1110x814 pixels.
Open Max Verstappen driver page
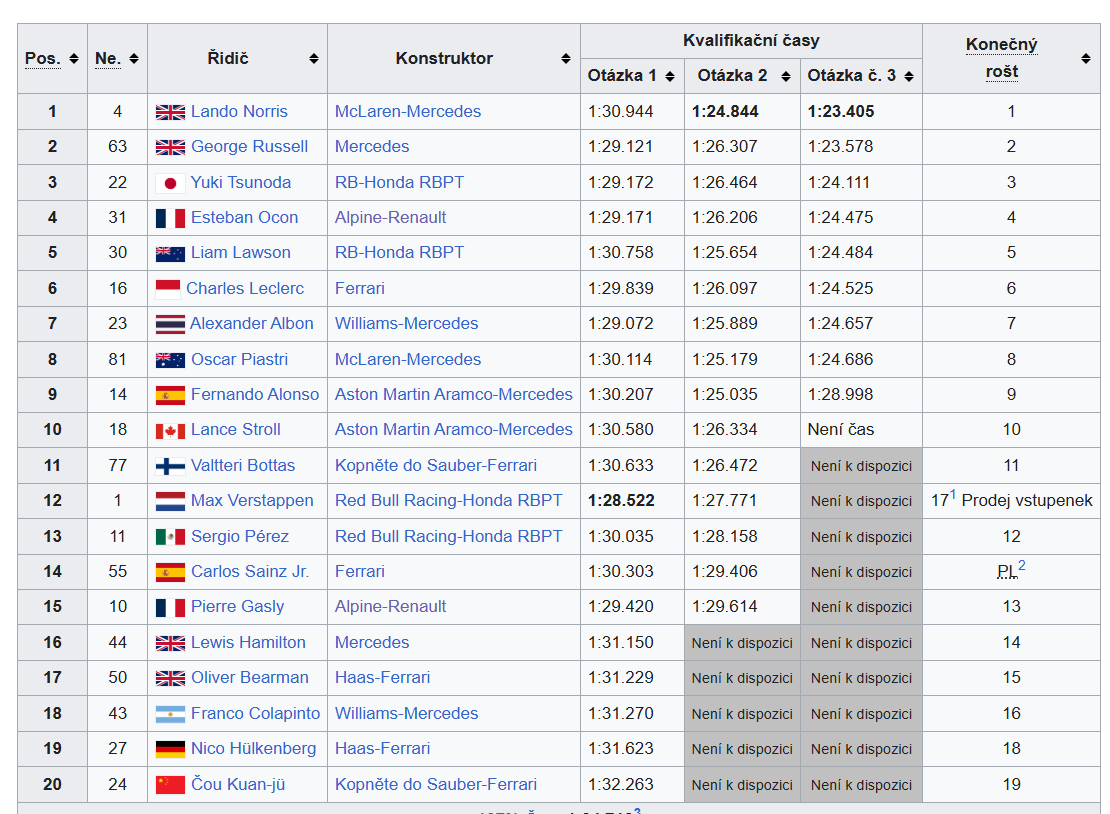tap(252, 501)
